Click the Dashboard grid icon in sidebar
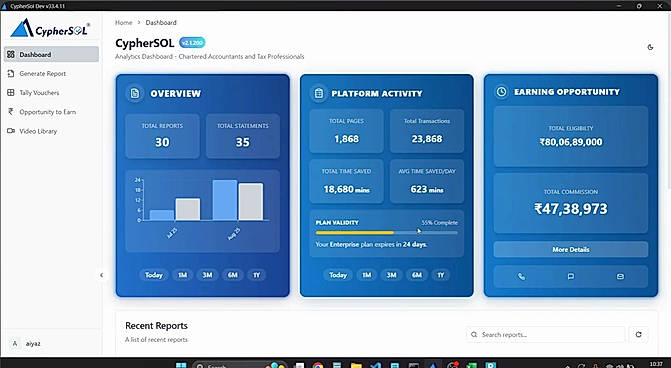Screen dimensions: 671x368 click(11, 54)
